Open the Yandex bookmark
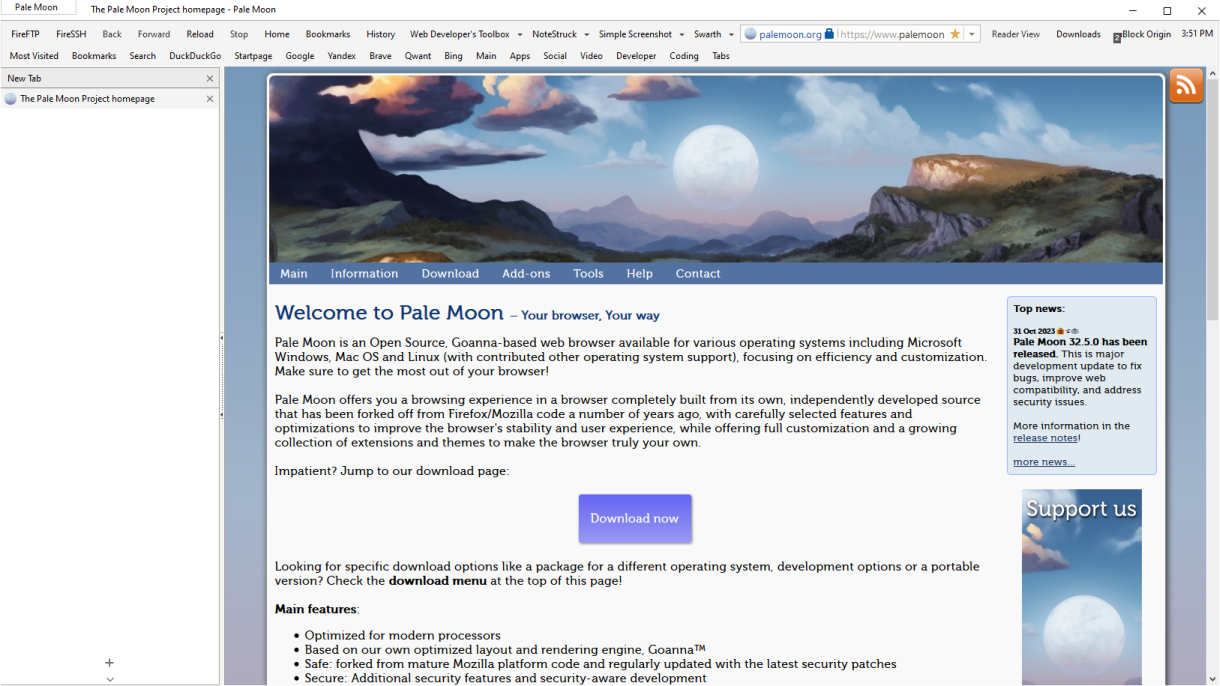This screenshot has width=1220, height=686. click(x=342, y=56)
